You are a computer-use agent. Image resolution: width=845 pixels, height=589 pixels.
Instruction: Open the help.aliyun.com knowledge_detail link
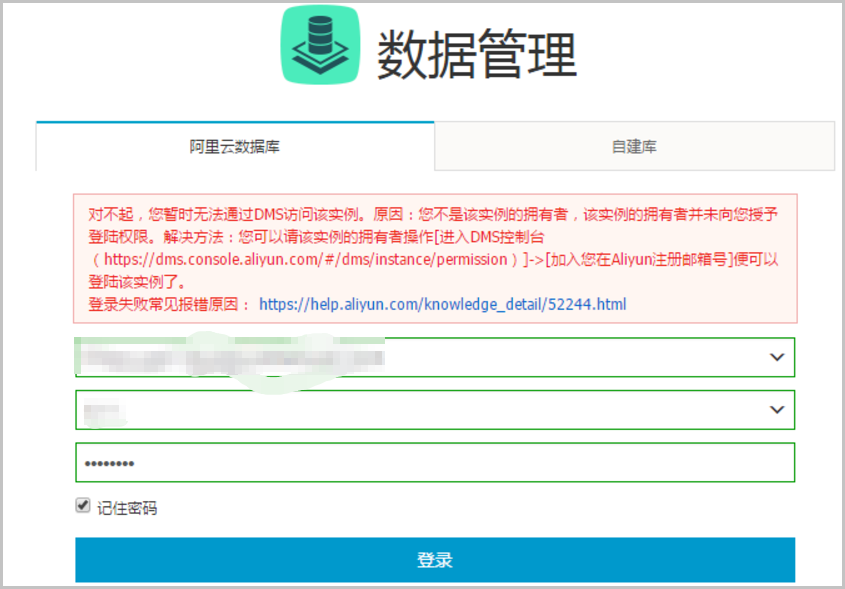(x=442, y=304)
